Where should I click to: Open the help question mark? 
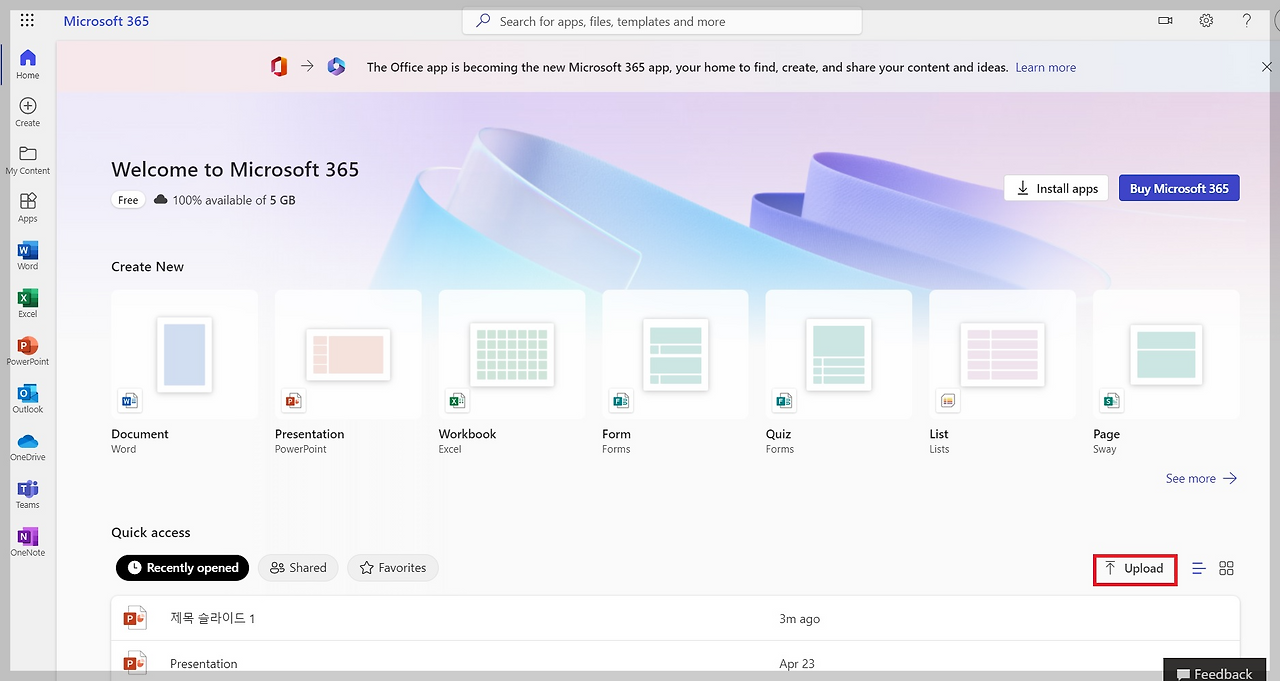(x=1246, y=20)
